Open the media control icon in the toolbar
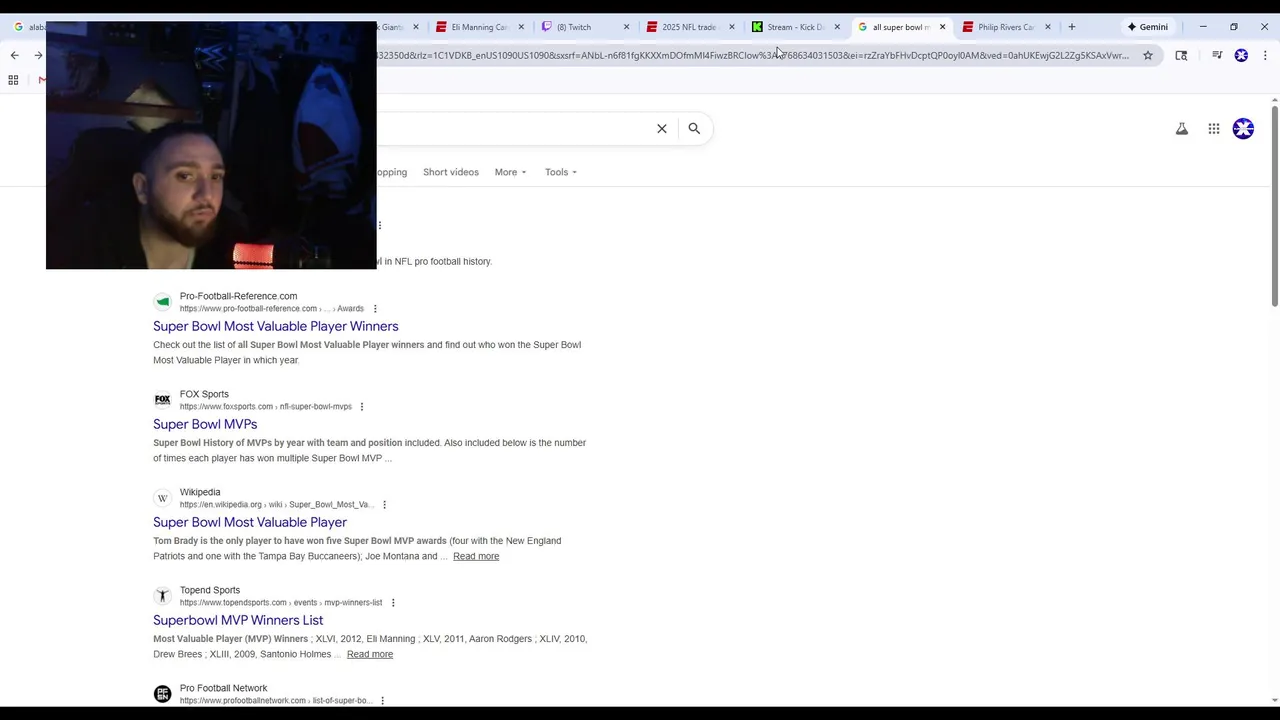1280x720 pixels. click(x=1217, y=55)
